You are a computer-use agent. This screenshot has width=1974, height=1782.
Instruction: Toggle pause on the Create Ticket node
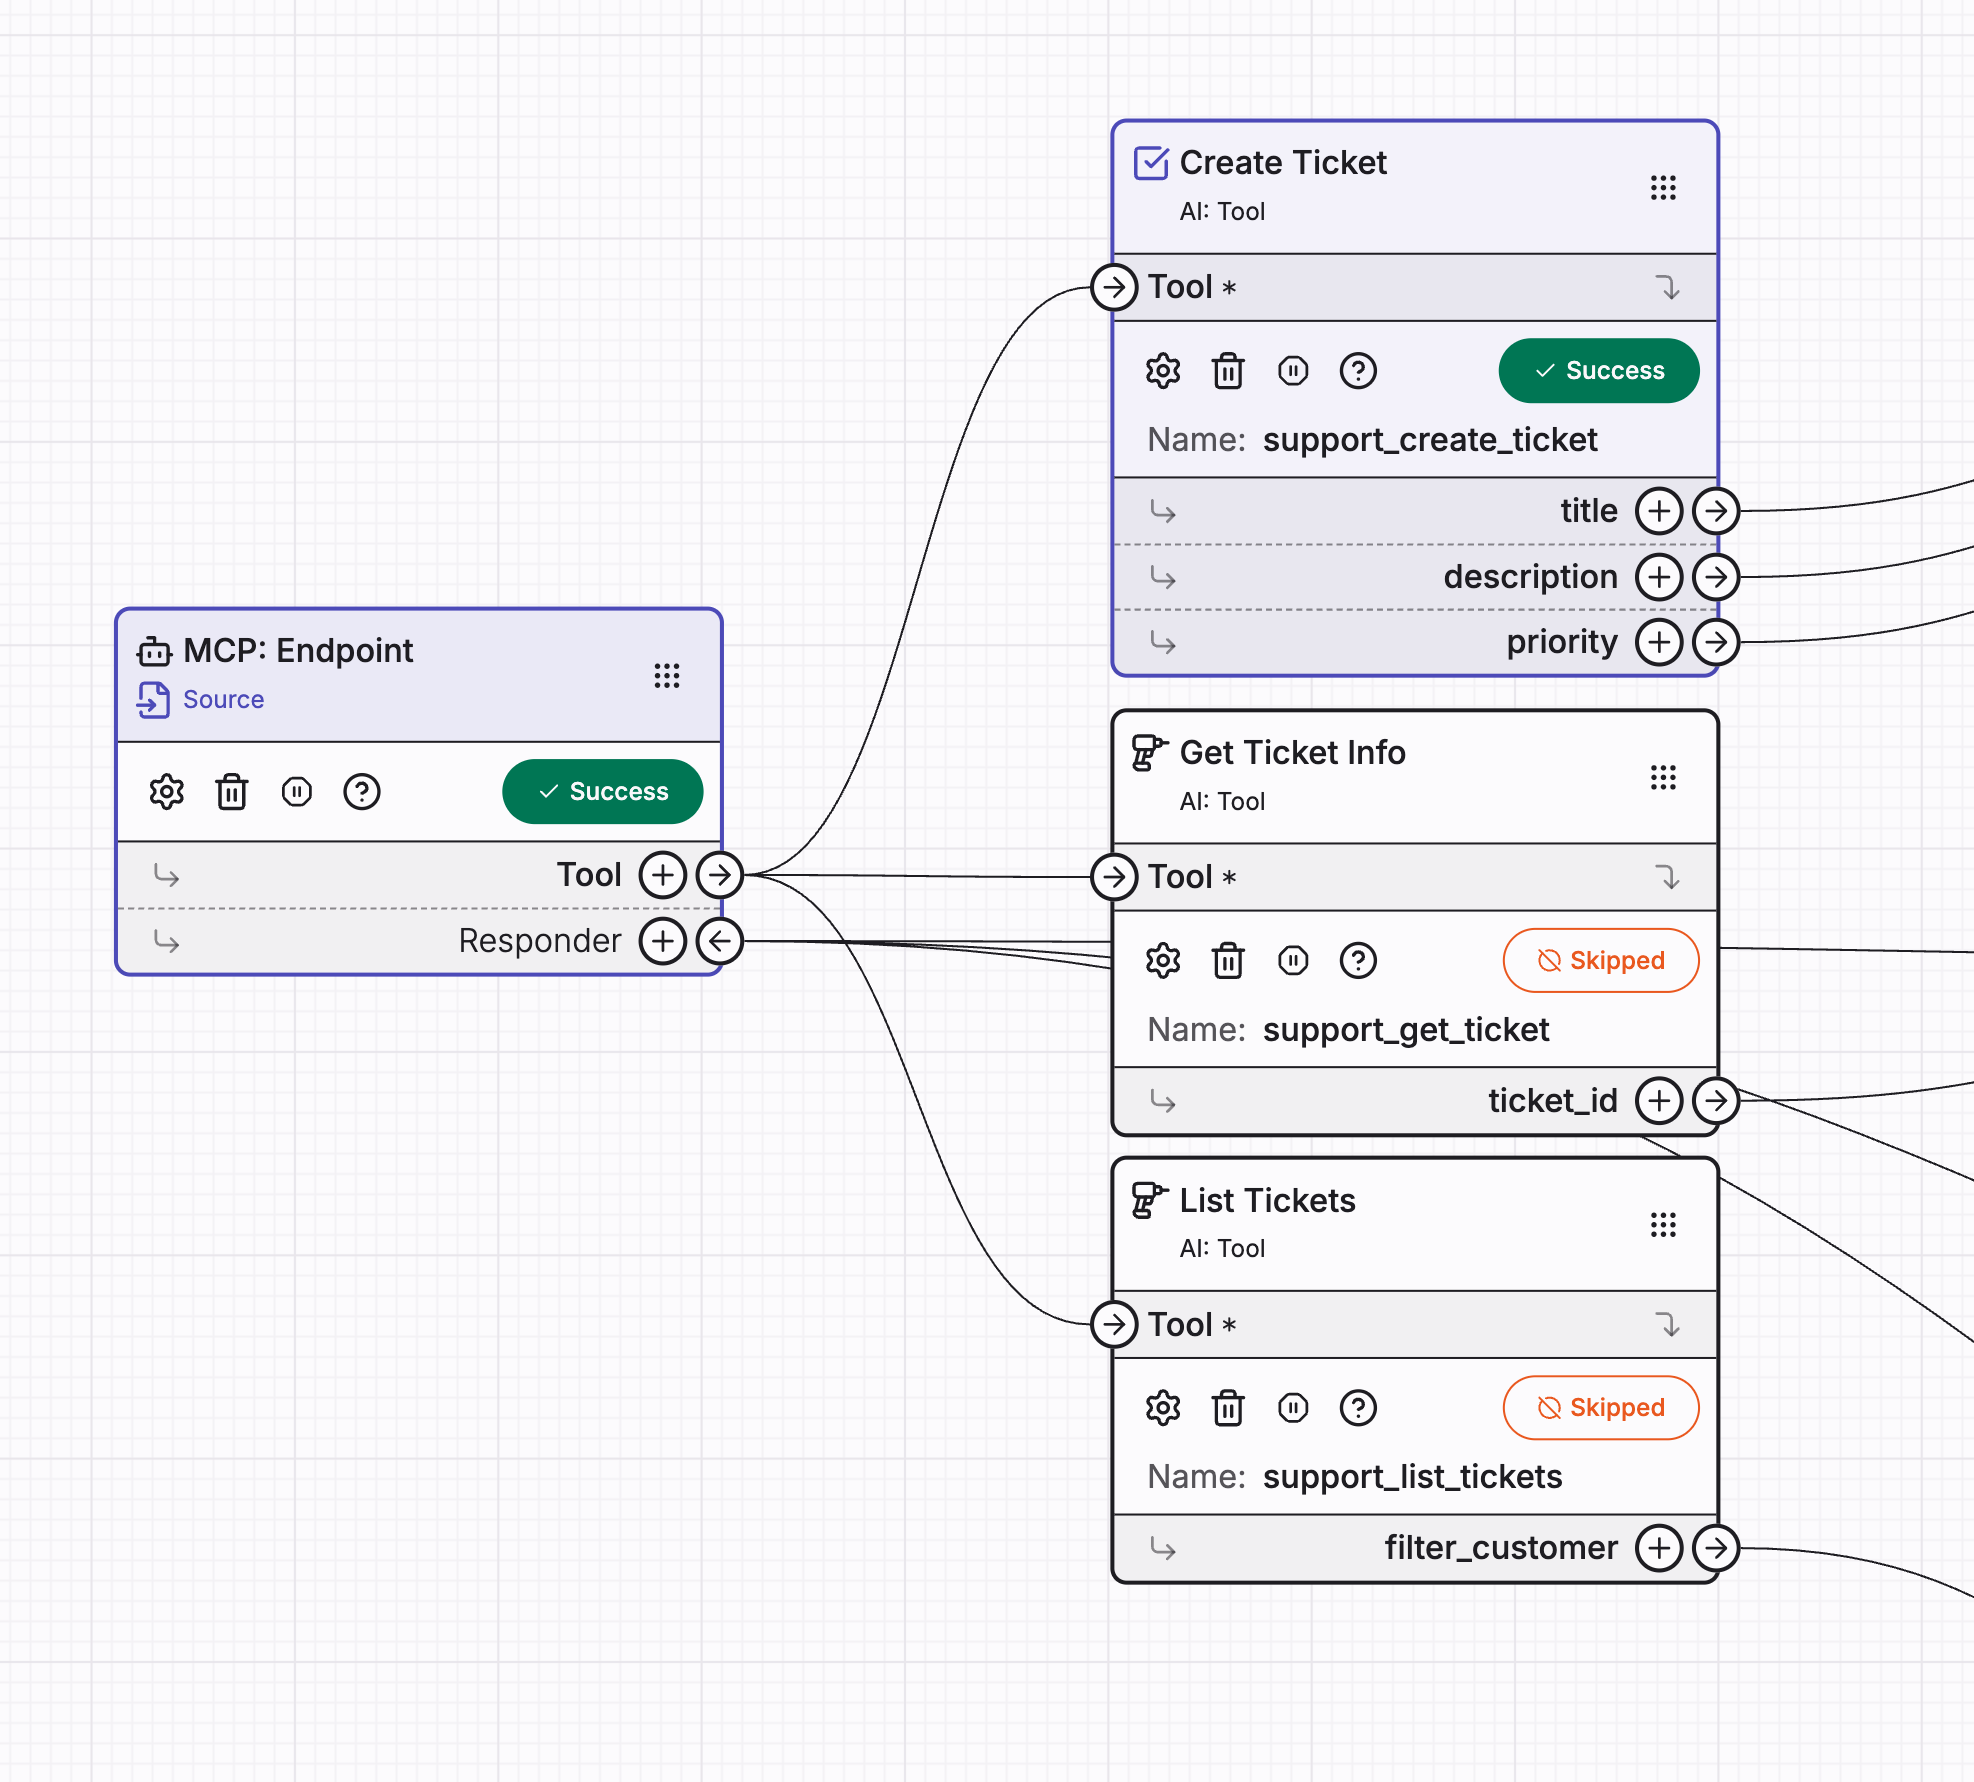pyautogui.click(x=1293, y=371)
